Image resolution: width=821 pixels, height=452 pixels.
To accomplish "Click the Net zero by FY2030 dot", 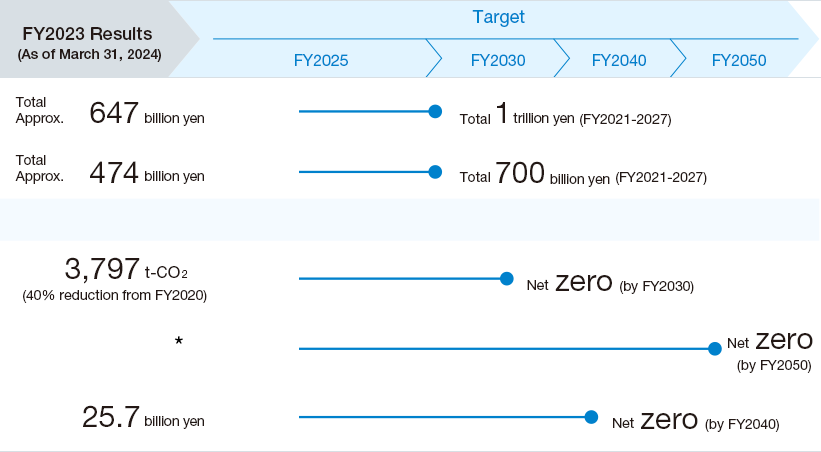I will point(506,279).
